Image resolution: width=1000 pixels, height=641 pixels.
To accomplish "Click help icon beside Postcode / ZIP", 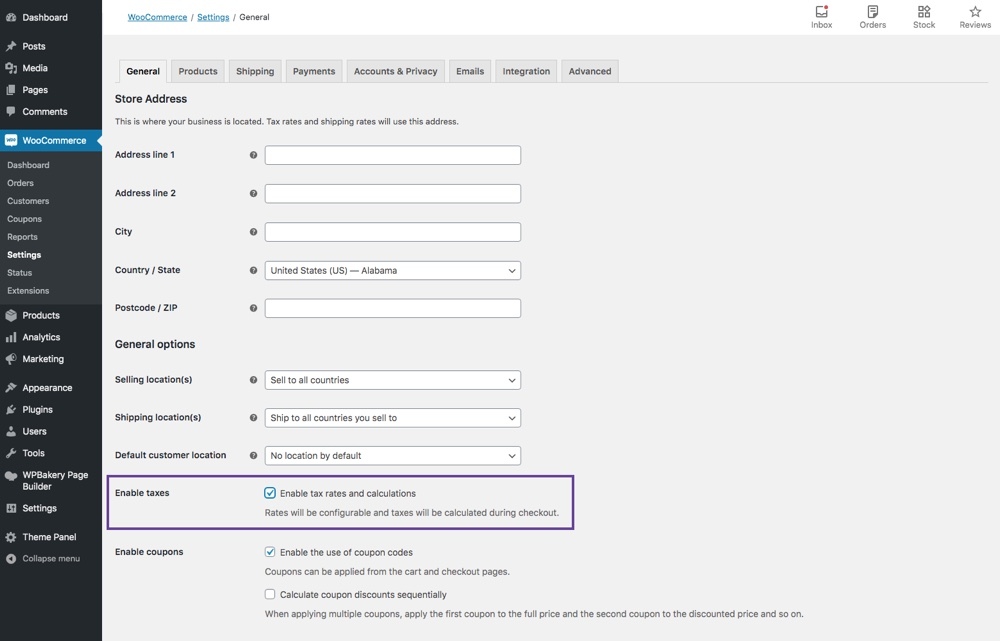I will (x=253, y=308).
